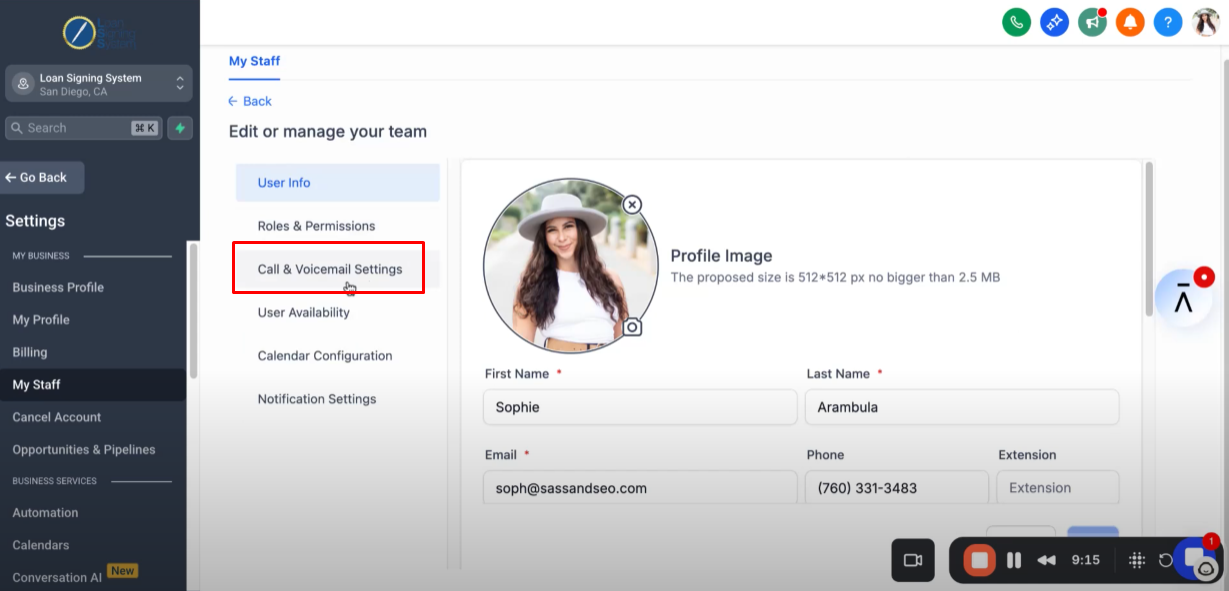Click the grid dots icon in recorder

[1137, 560]
